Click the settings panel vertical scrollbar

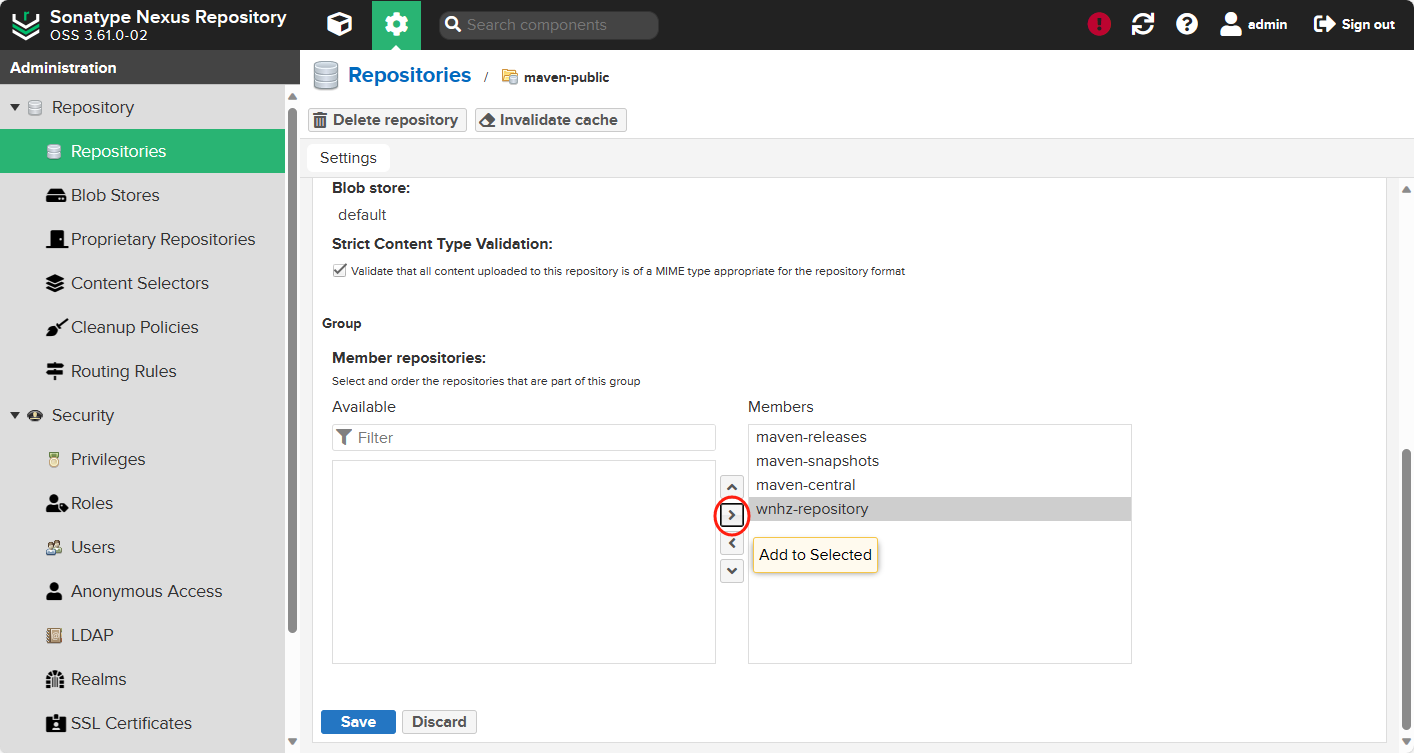click(1406, 590)
